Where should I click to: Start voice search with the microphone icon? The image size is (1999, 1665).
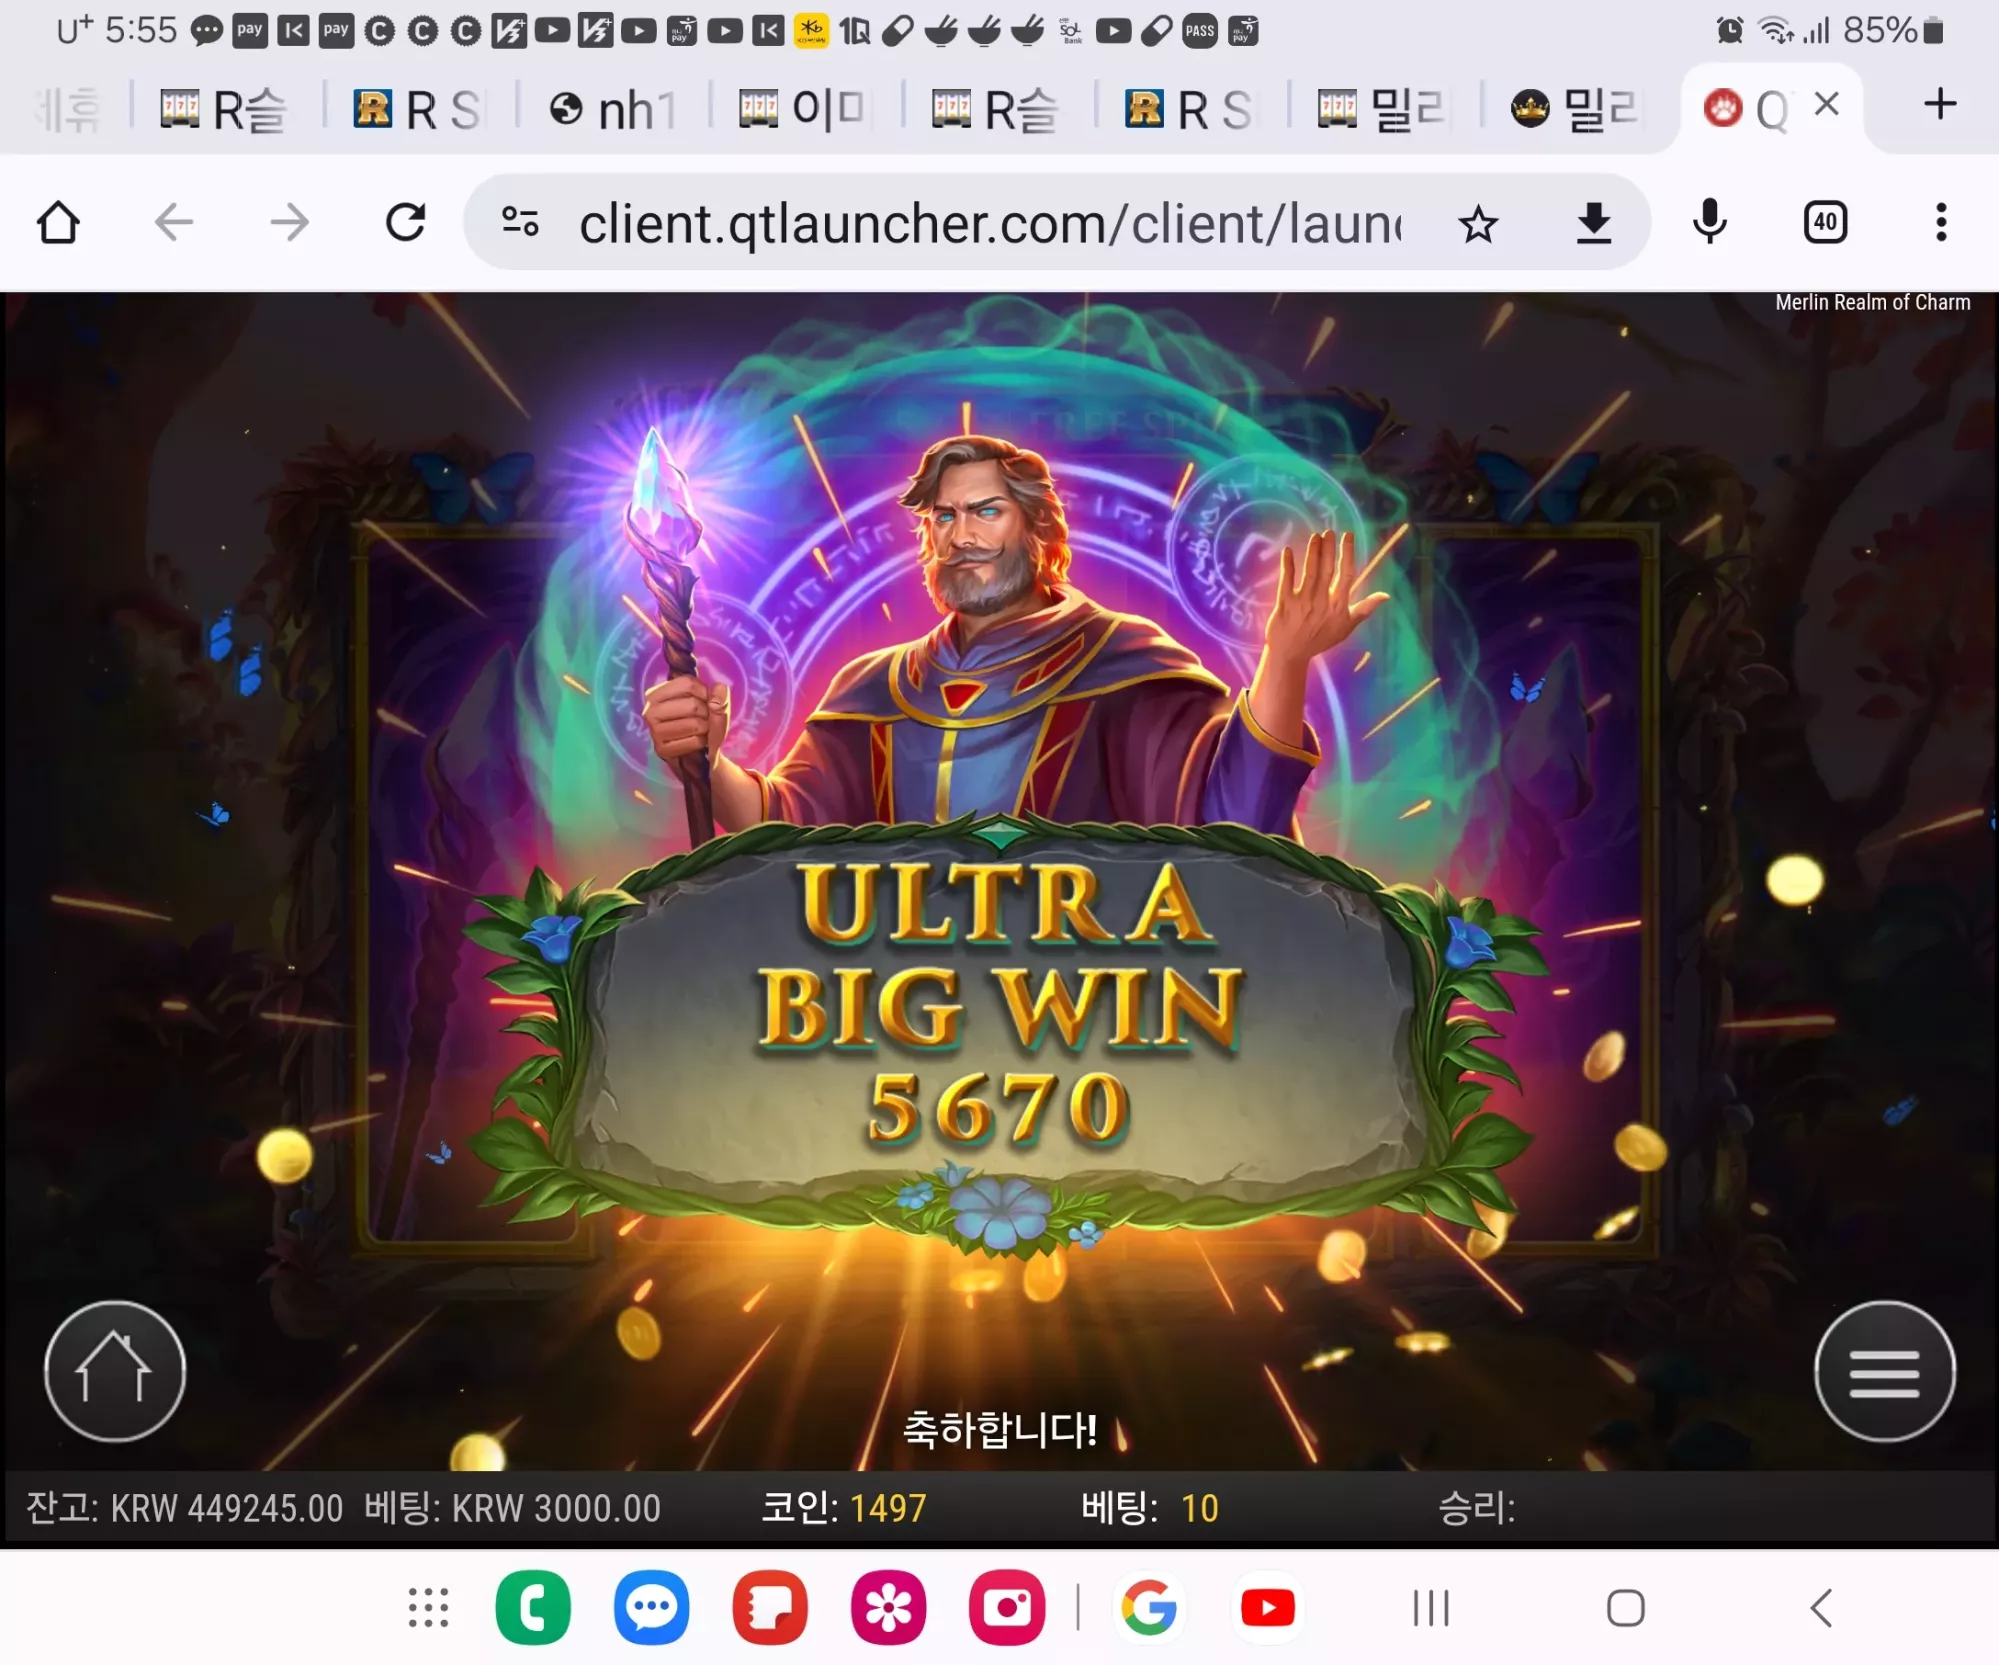click(x=1710, y=222)
